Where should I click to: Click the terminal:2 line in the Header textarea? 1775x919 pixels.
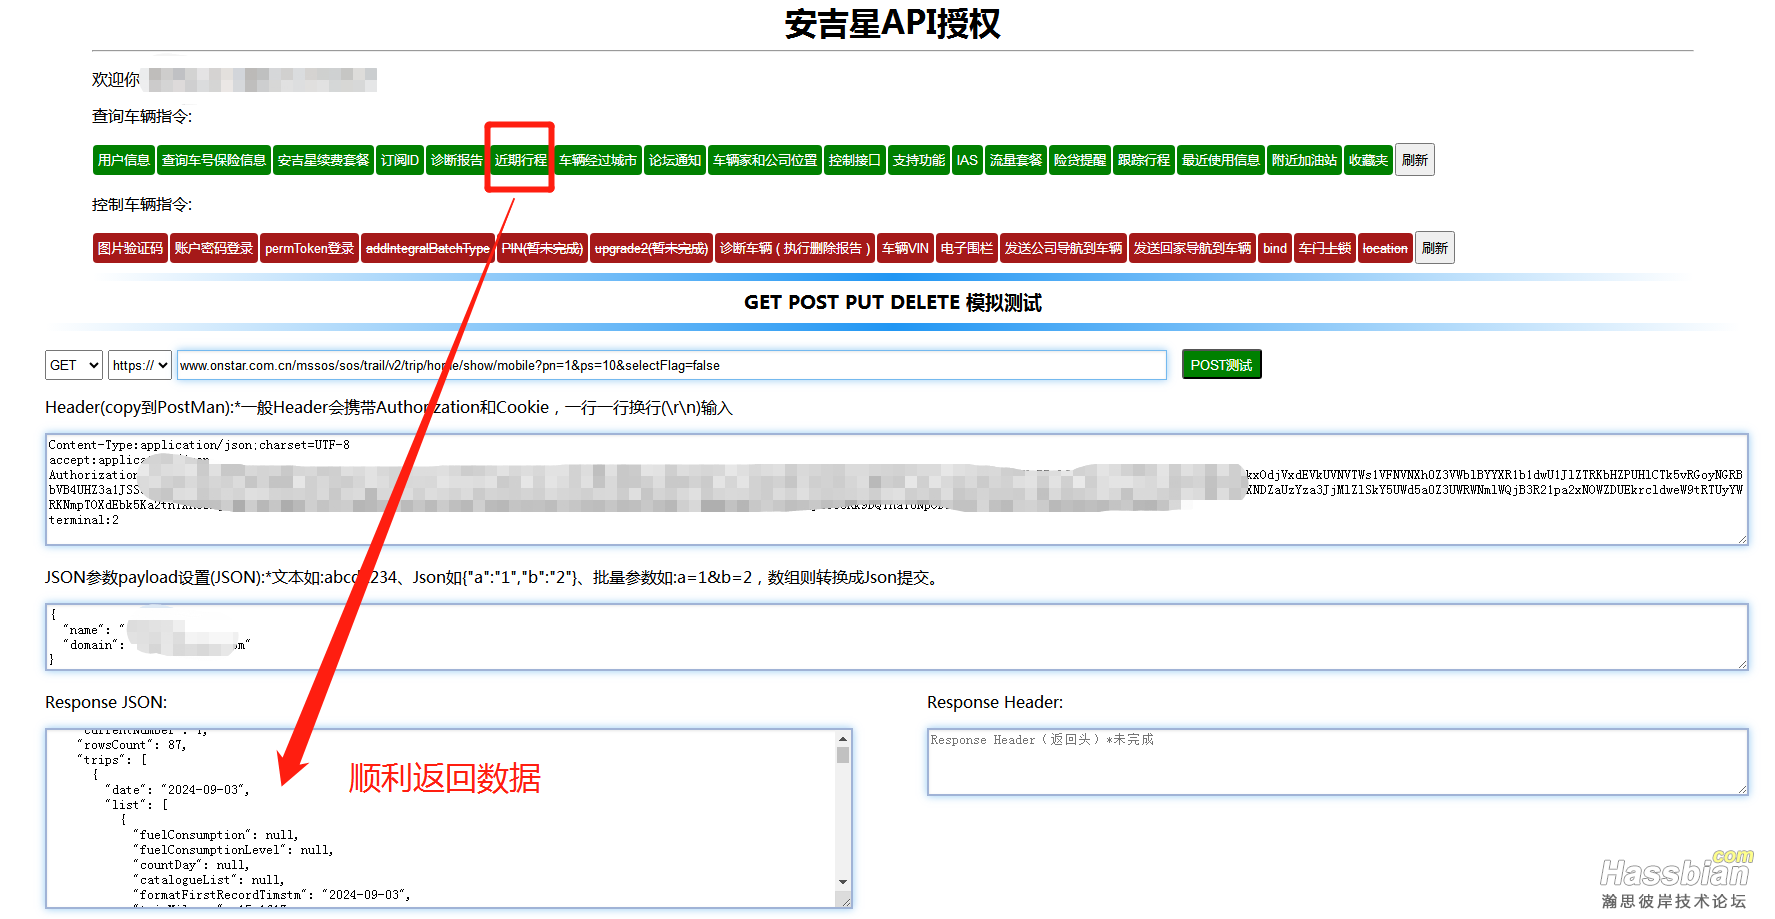point(84,520)
